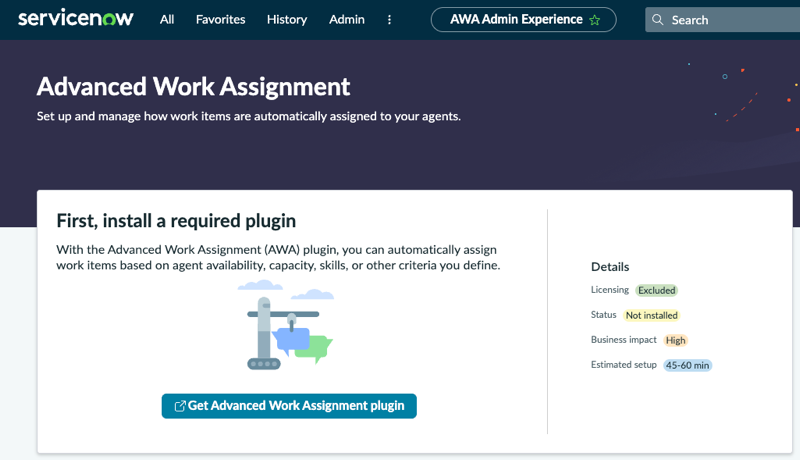Image resolution: width=800 pixels, height=460 pixels.
Task: Click Get Advanced Work Assignment plugin button
Action: pos(289,406)
